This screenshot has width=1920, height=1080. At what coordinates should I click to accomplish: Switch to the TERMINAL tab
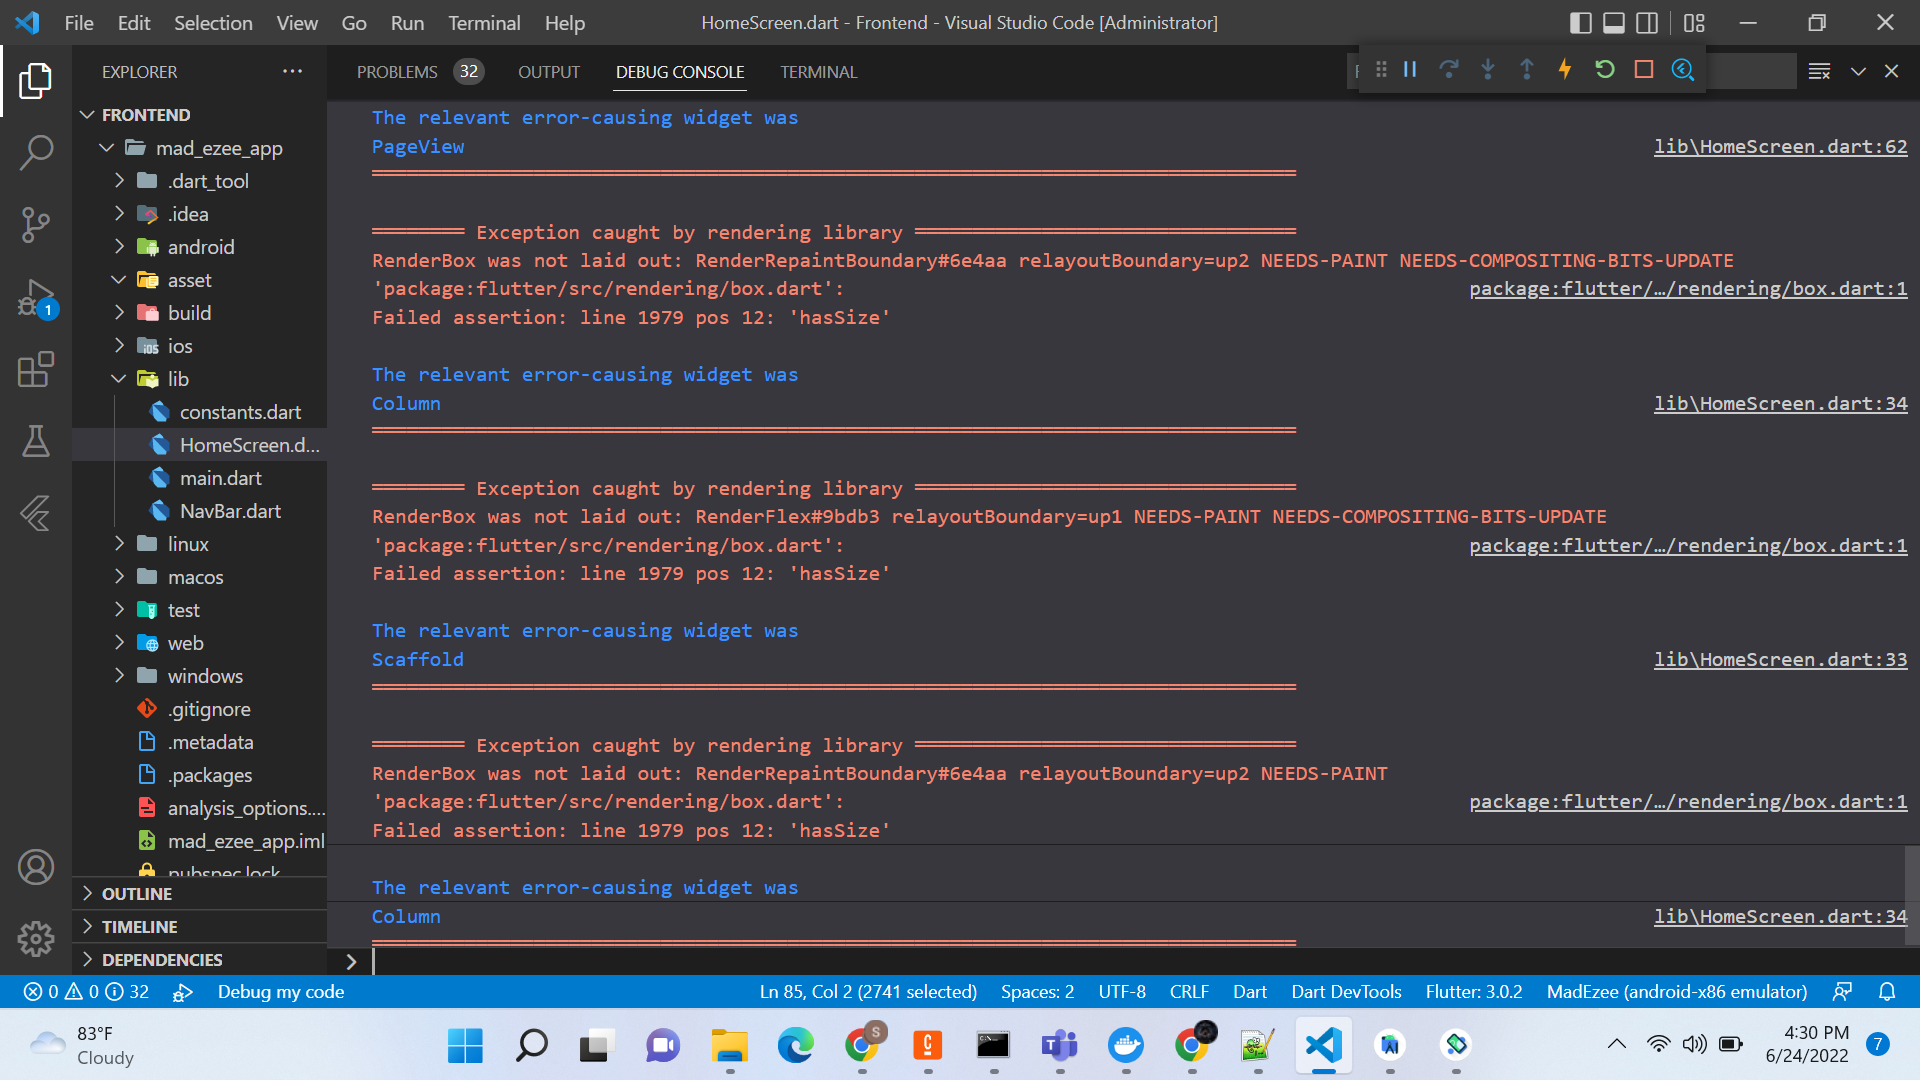click(x=819, y=71)
